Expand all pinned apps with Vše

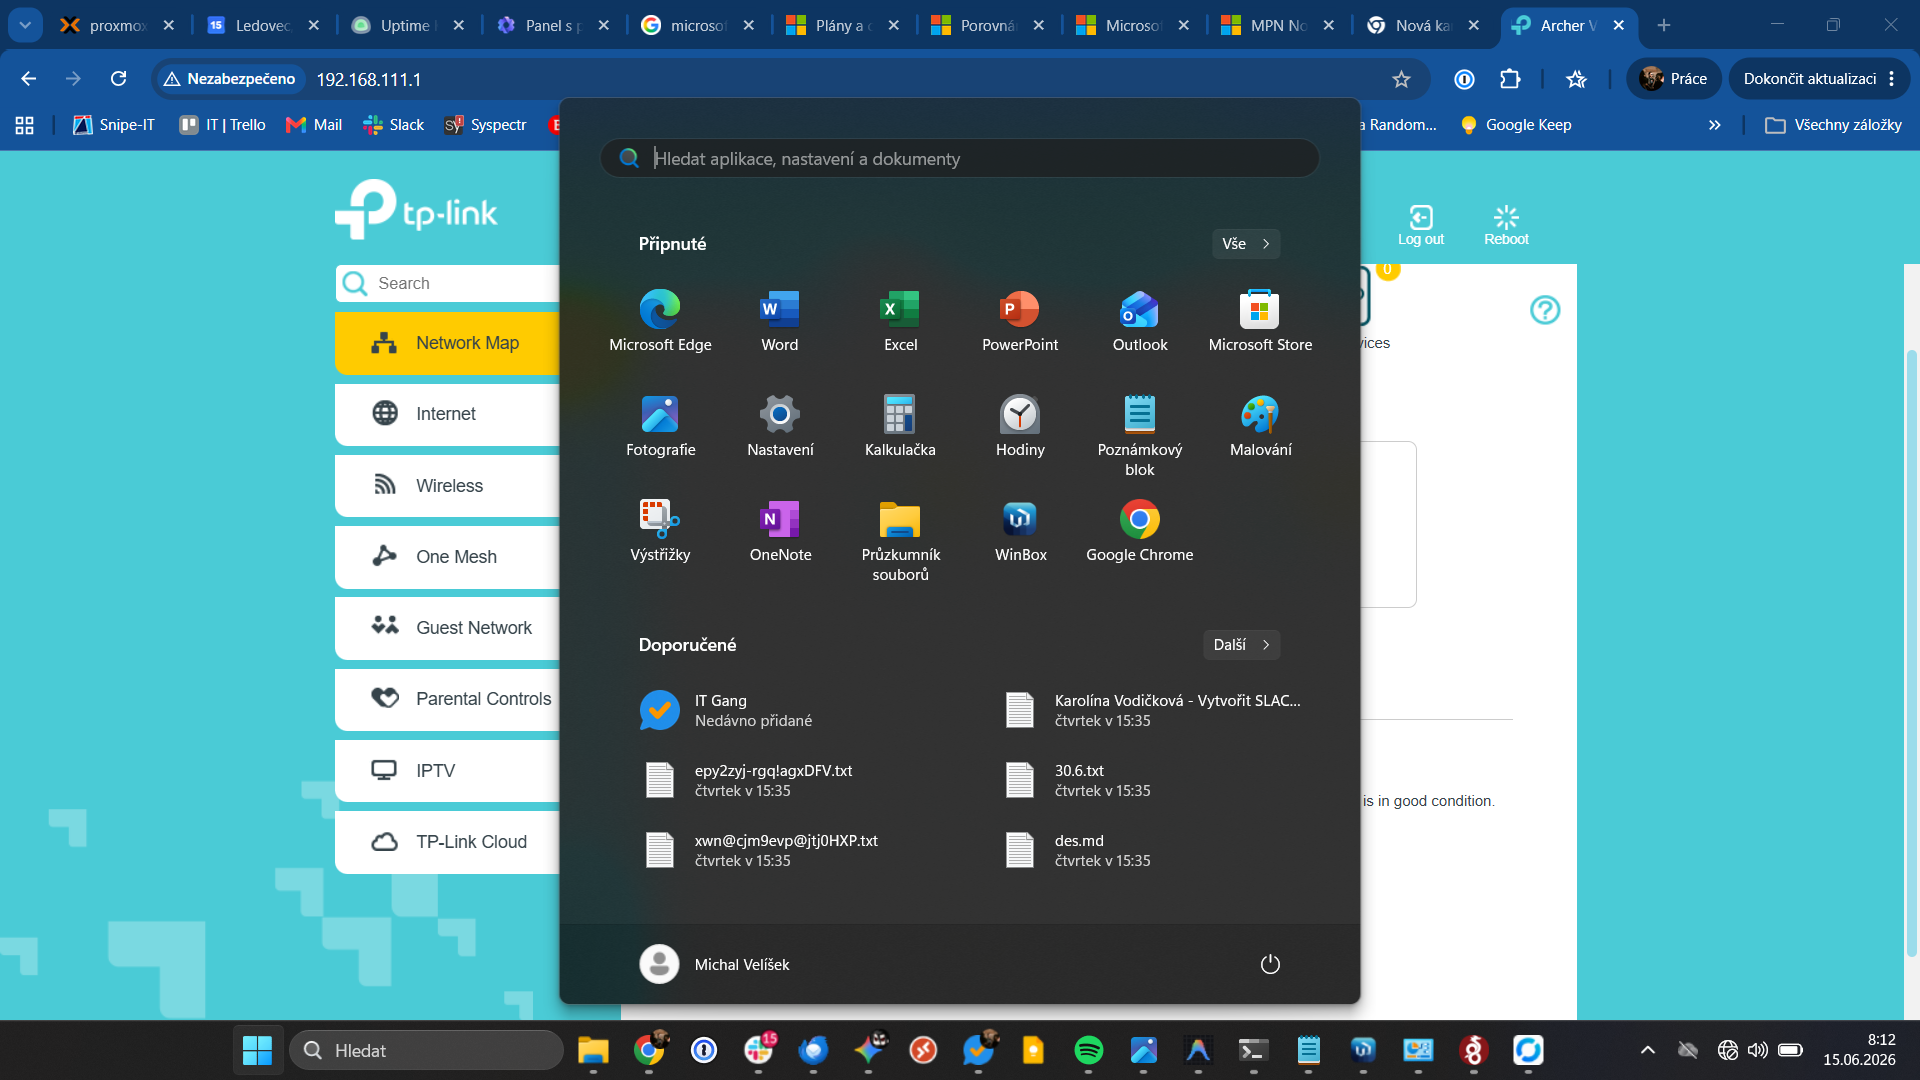pos(1246,244)
